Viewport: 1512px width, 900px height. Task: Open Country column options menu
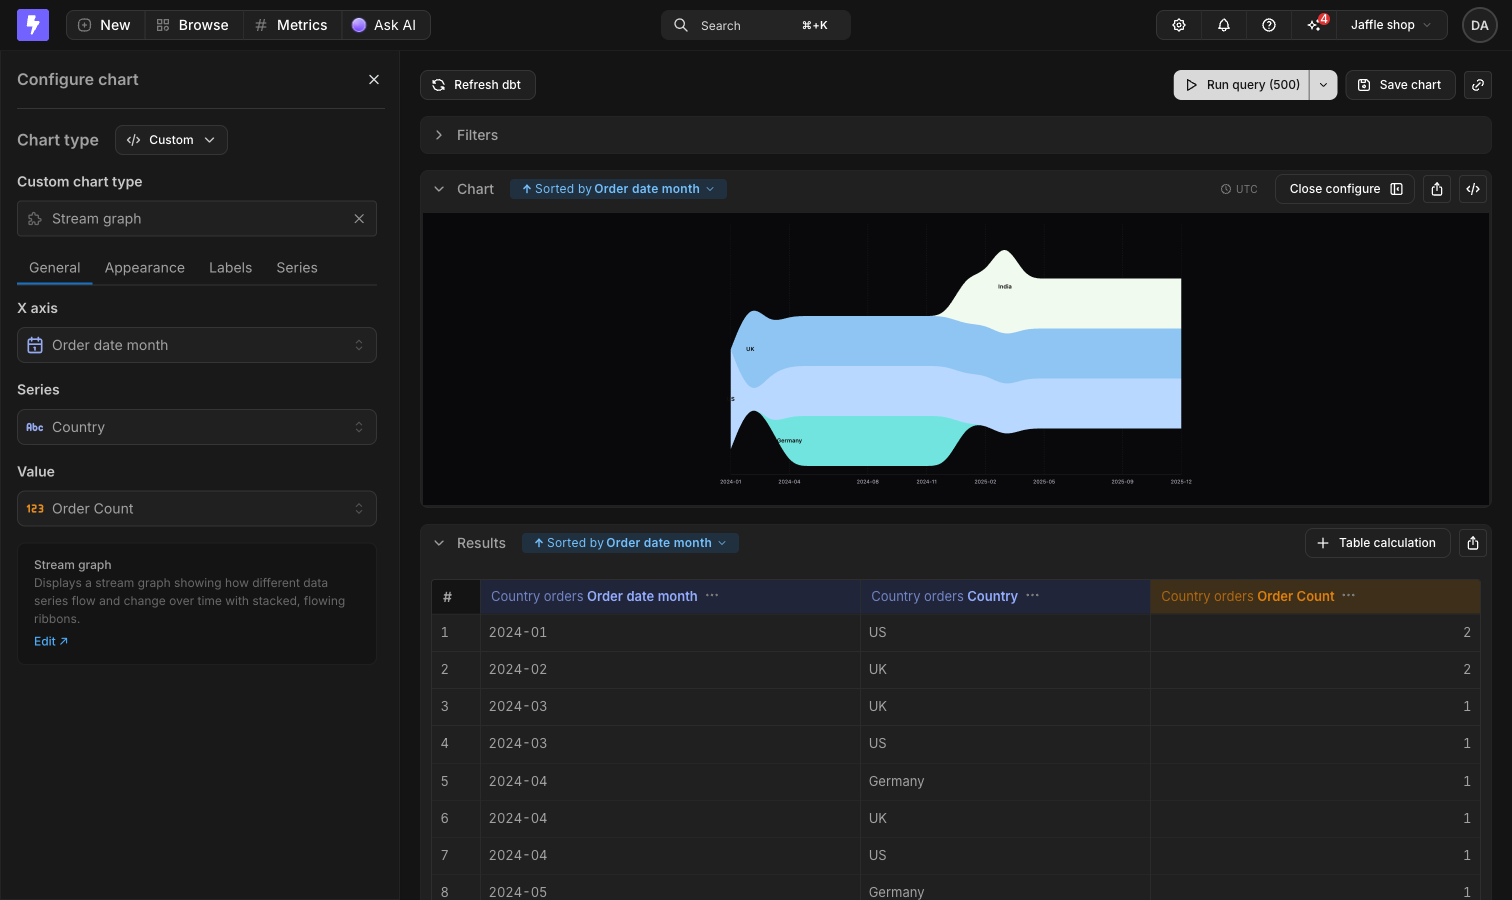click(1033, 596)
